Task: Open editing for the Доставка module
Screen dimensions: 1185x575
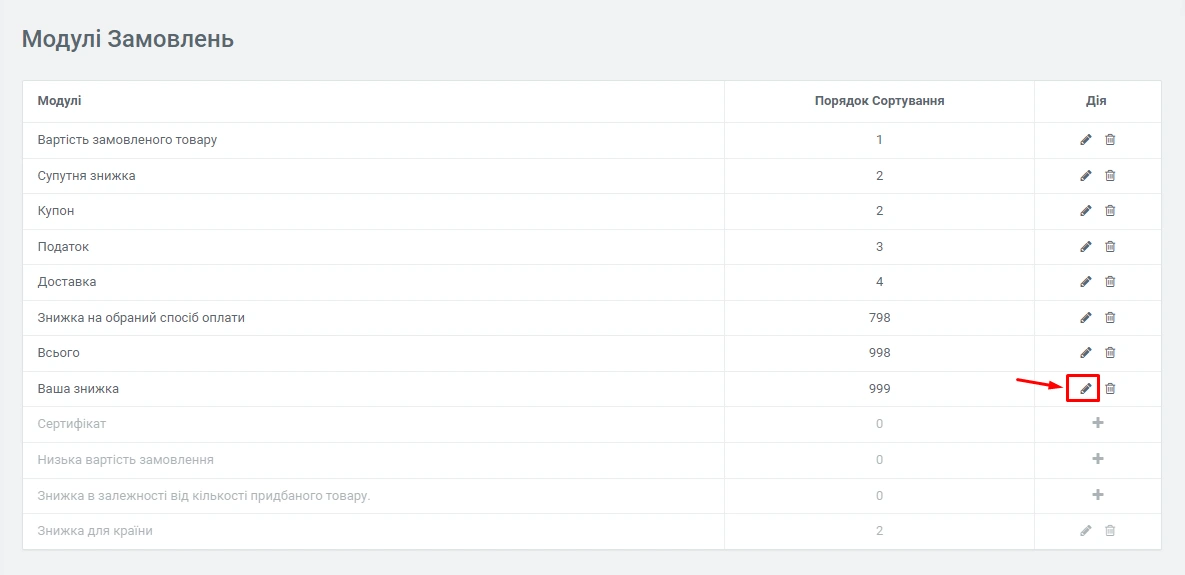Action: pos(1086,282)
